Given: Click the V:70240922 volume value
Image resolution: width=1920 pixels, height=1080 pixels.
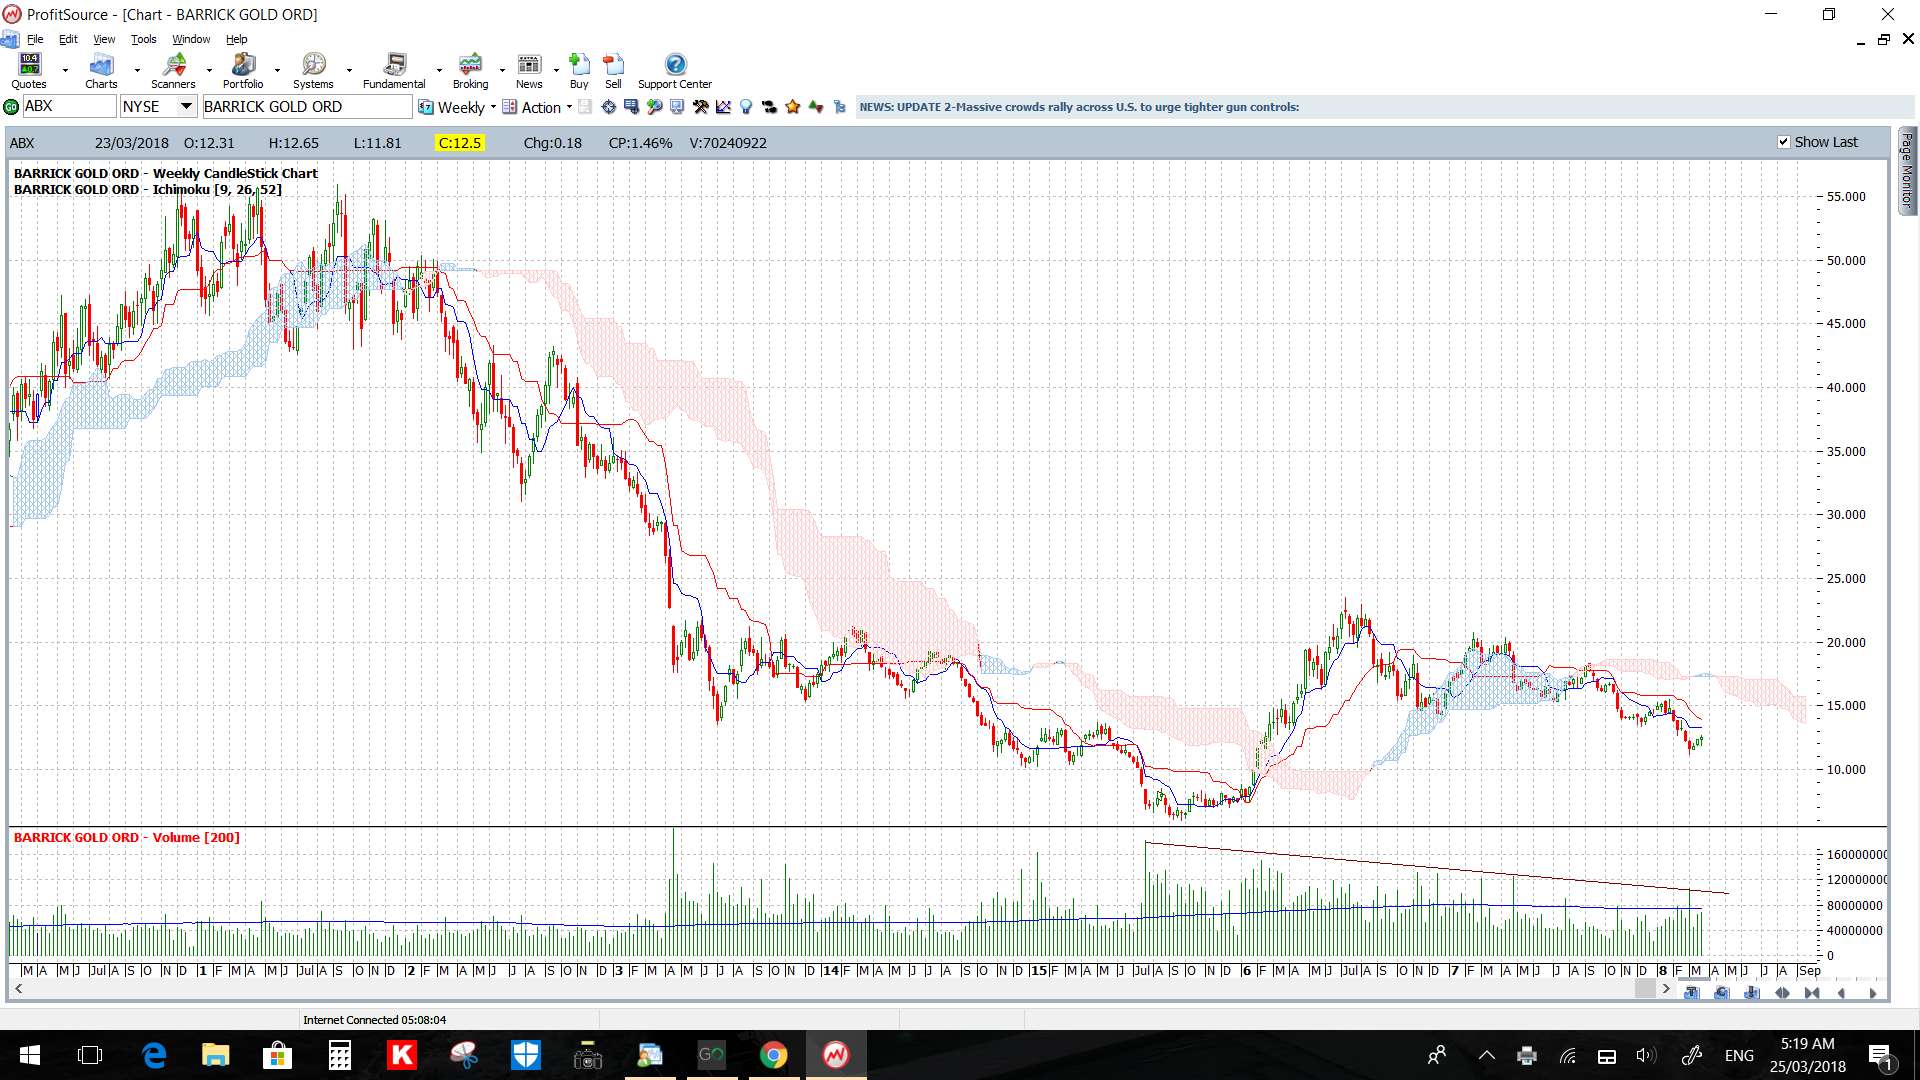Looking at the screenshot, I should click(x=728, y=143).
